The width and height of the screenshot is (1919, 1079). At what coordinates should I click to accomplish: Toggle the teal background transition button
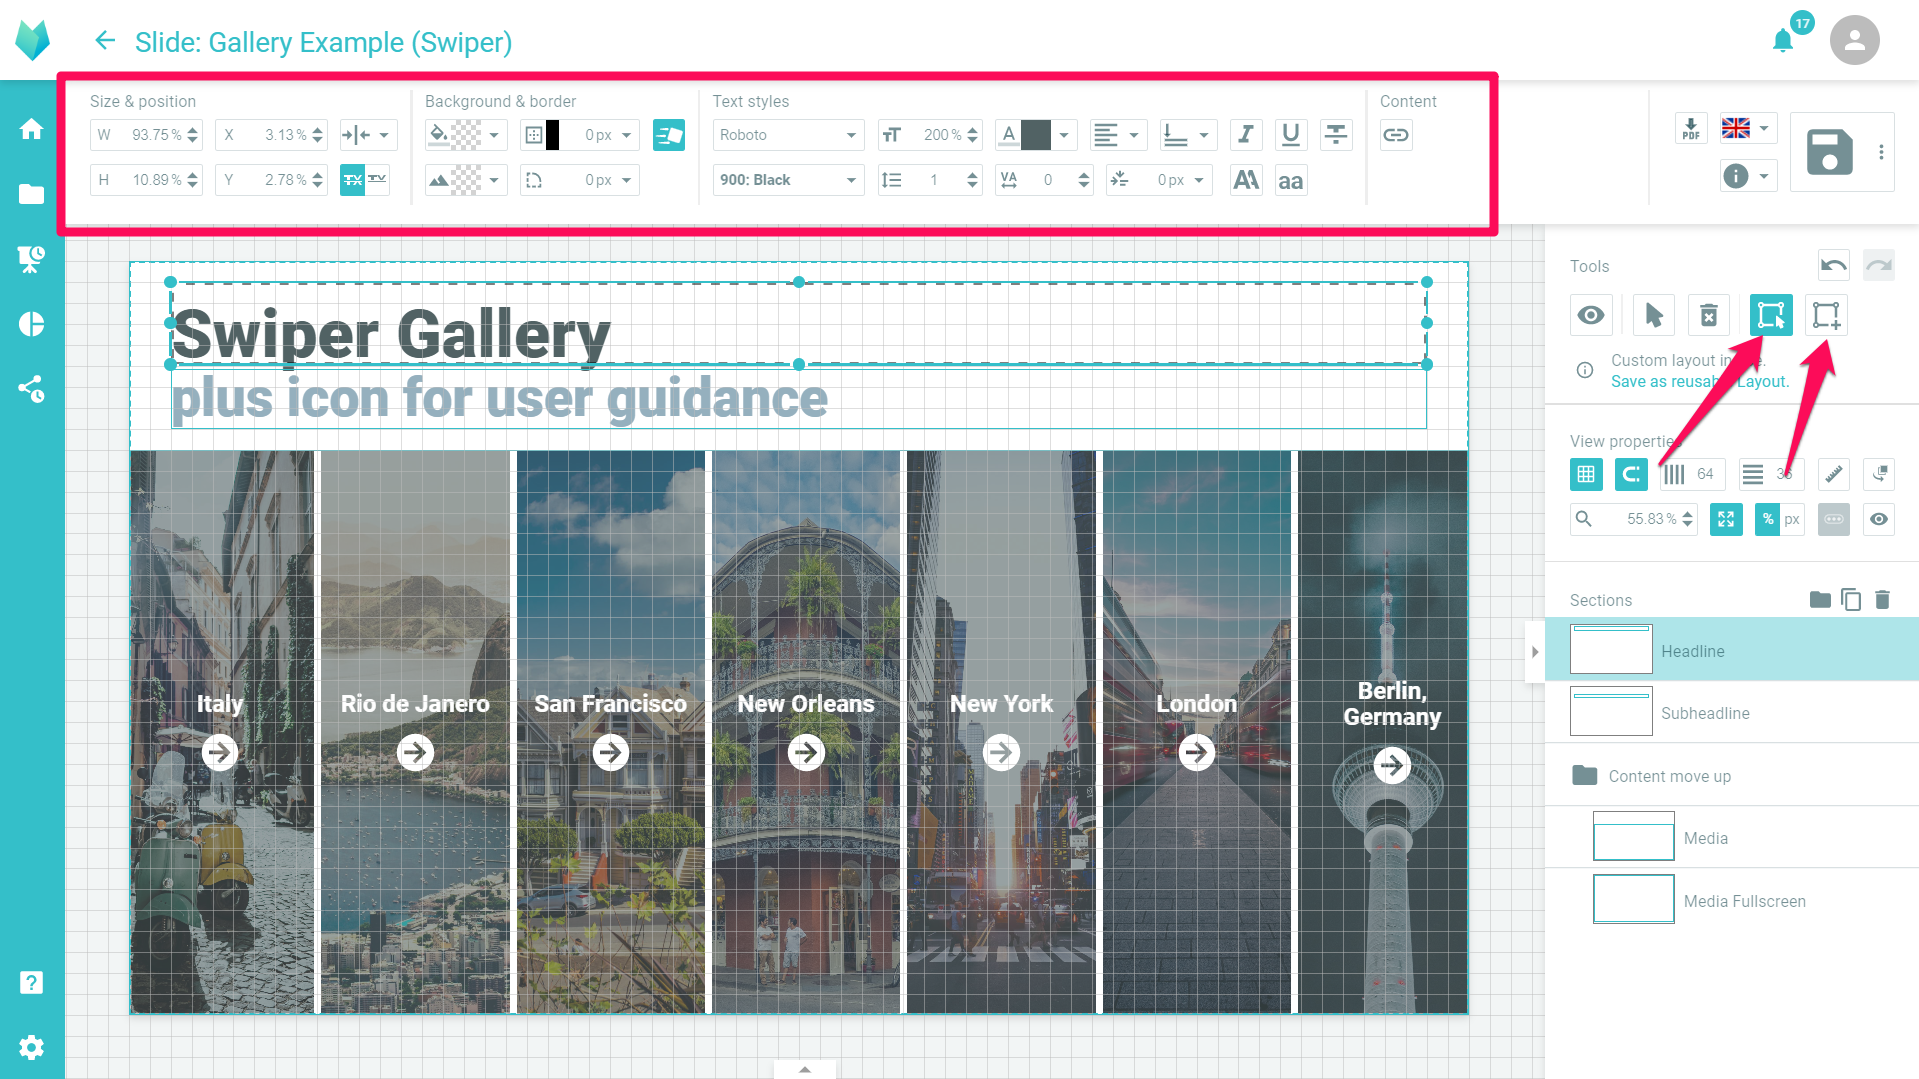(668, 134)
